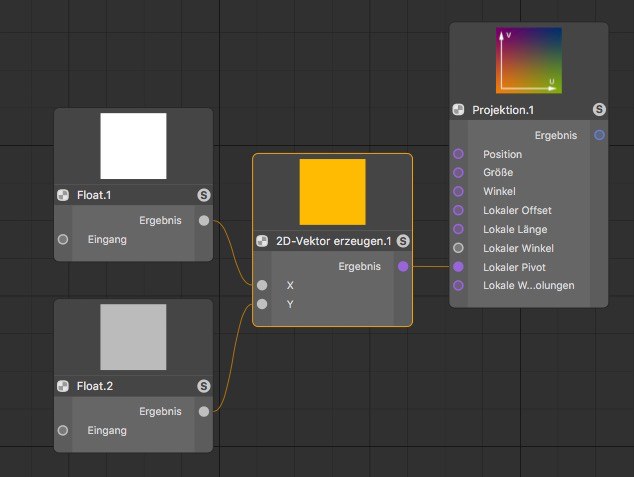634x477 pixels.
Task: Click the S solo icon on Projektion.1
Action: pos(599,110)
